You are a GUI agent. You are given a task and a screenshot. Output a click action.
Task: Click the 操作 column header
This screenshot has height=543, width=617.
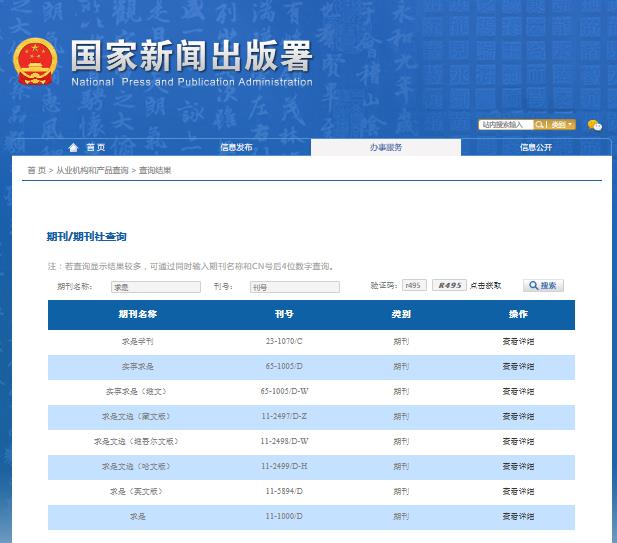point(518,314)
